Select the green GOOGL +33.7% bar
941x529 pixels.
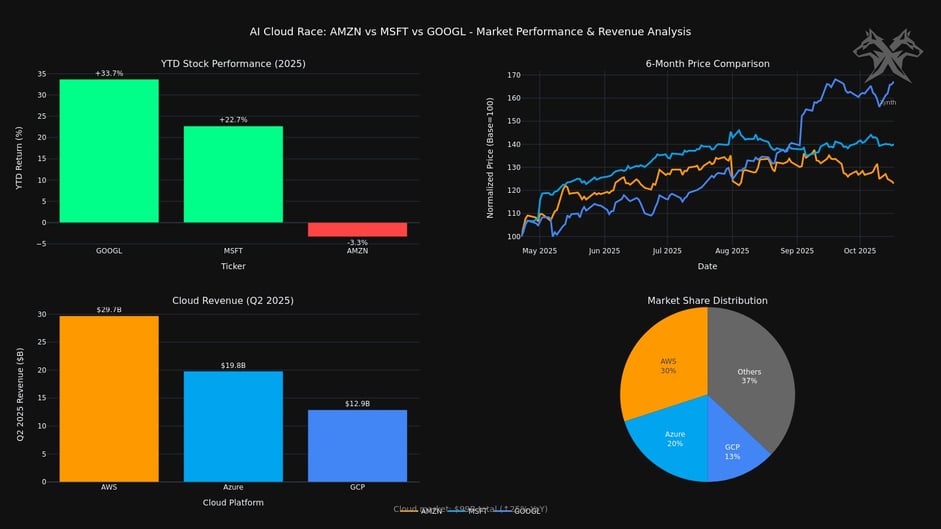[x=108, y=150]
